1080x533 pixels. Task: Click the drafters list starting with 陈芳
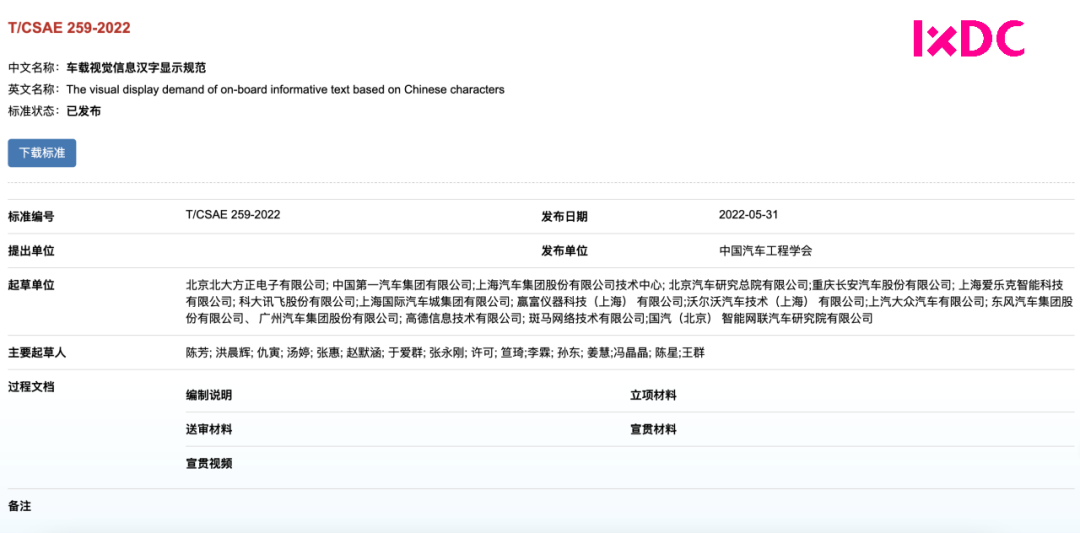445,353
